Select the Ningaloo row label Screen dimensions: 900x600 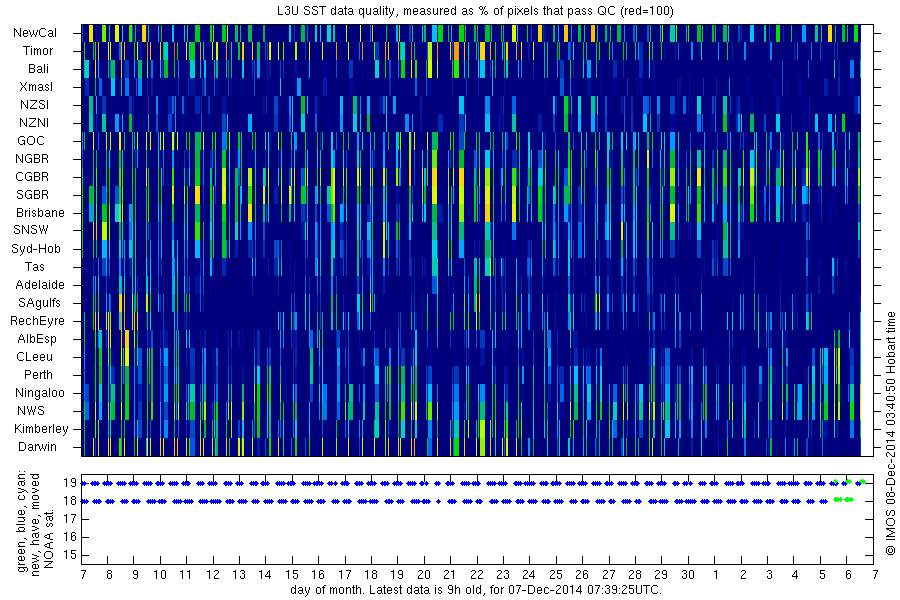tap(40, 393)
